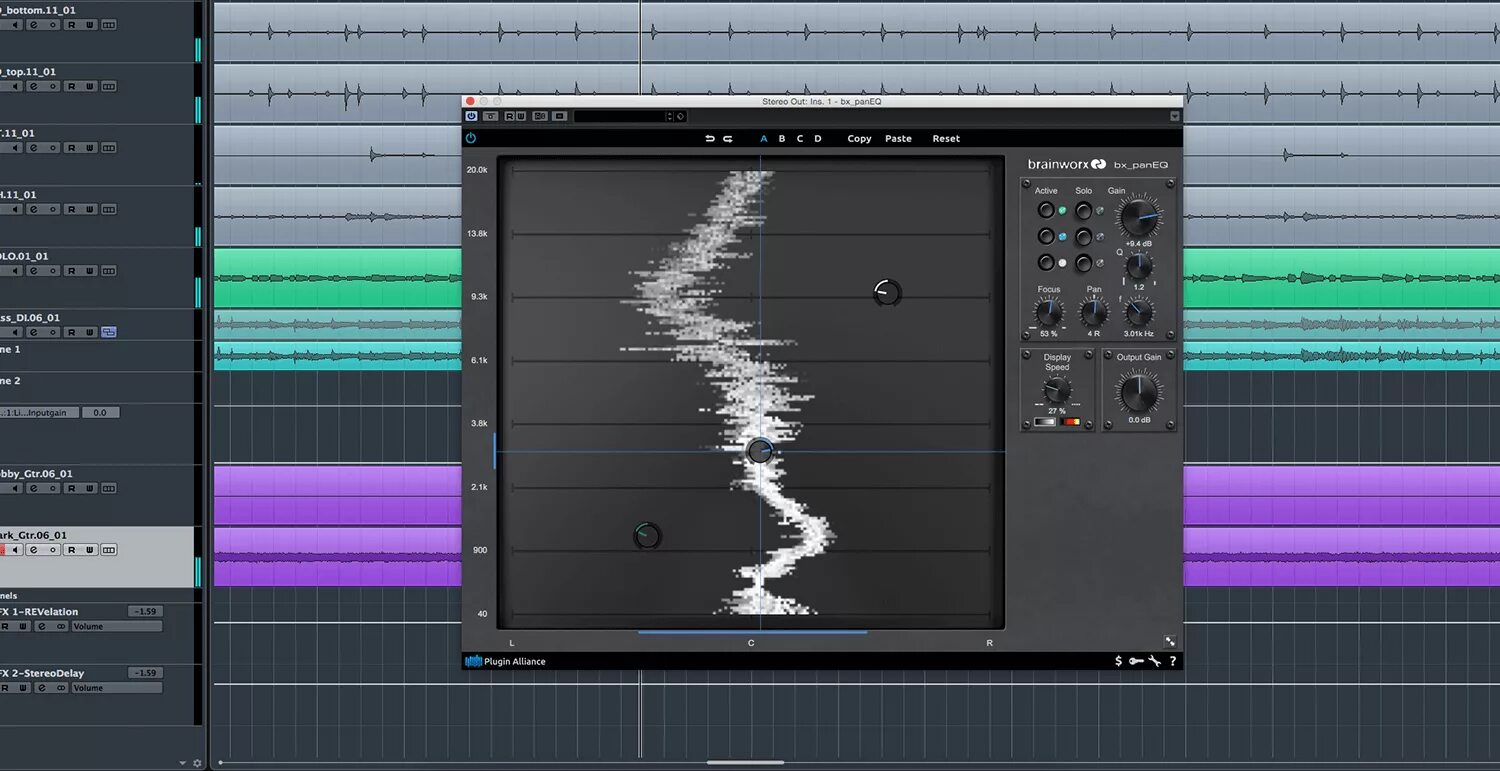This screenshot has width=1500, height=771.
Task: Select the ark_Gtr.06_01 track
Action: tap(96, 557)
